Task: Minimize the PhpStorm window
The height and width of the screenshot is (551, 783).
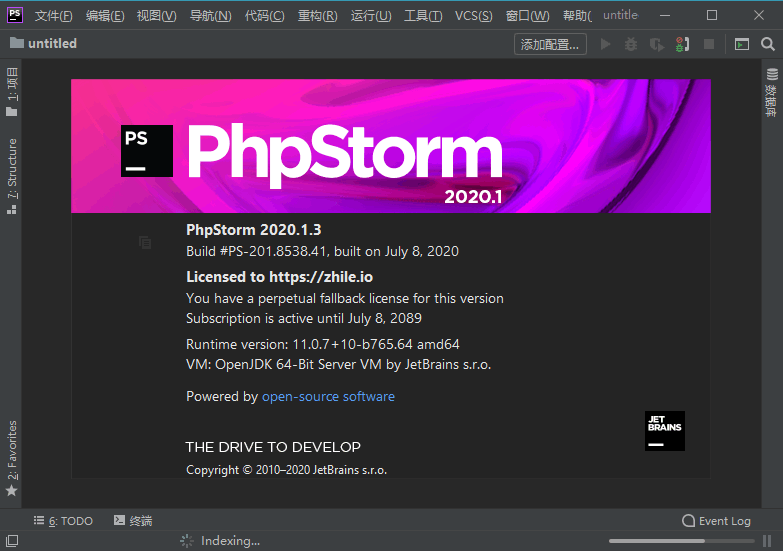Action: pyautogui.click(x=665, y=15)
